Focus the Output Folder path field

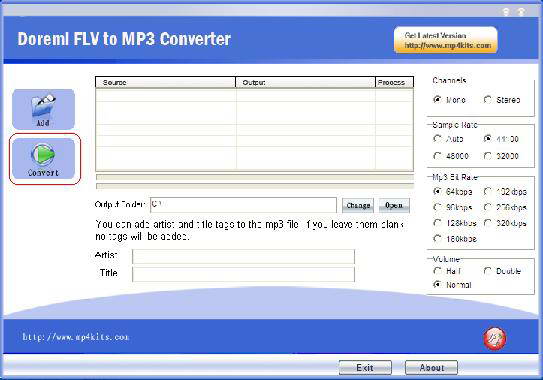point(243,205)
